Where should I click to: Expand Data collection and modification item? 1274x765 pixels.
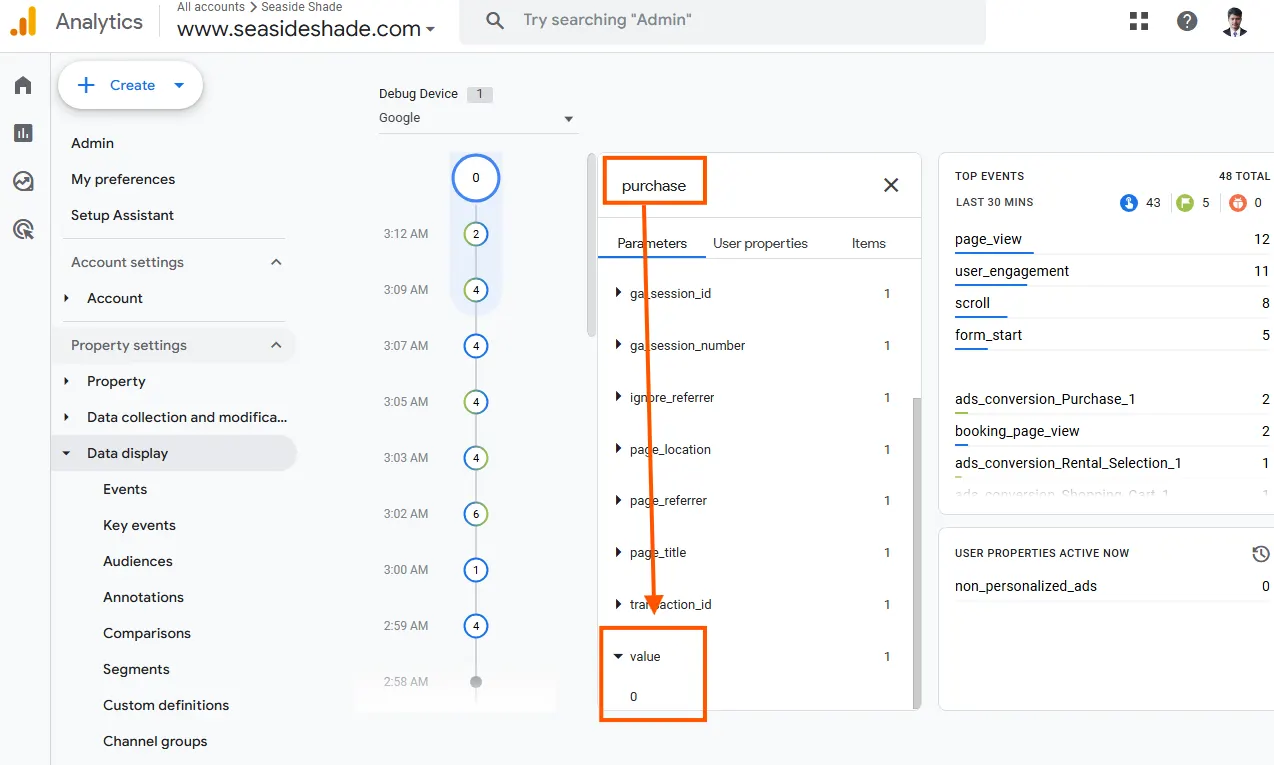(67, 417)
